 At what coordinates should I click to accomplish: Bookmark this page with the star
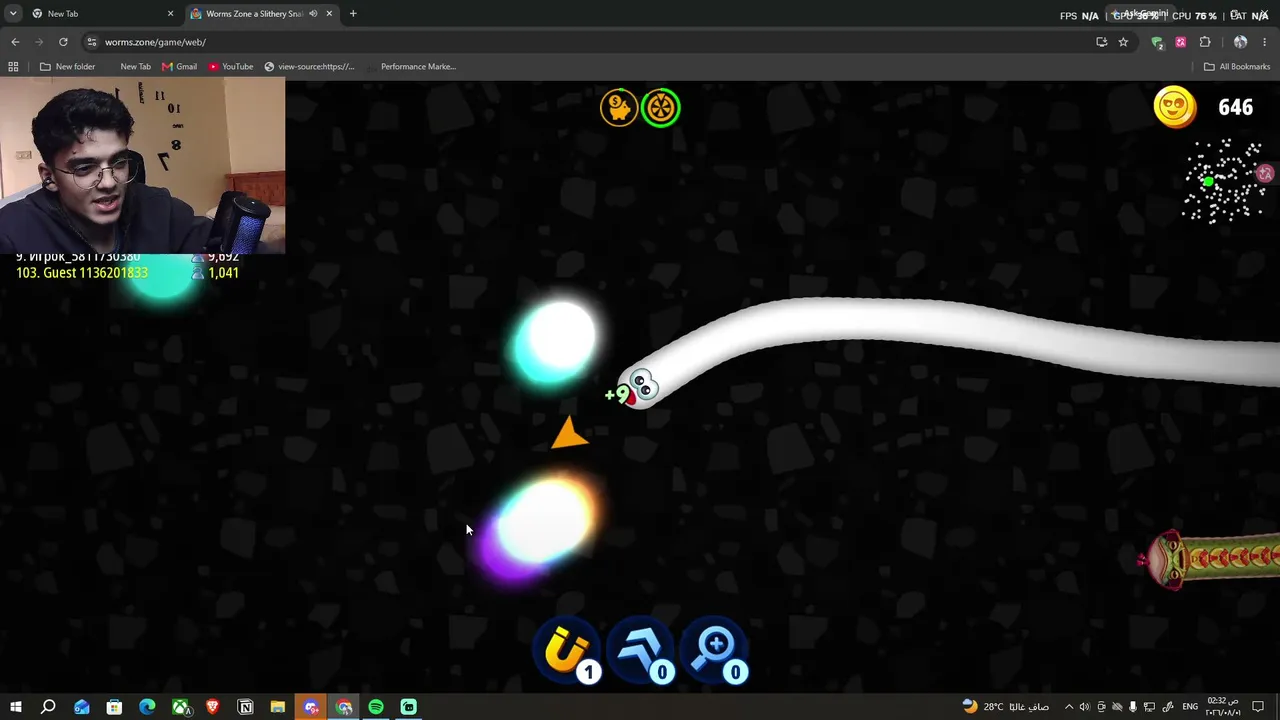[1123, 42]
